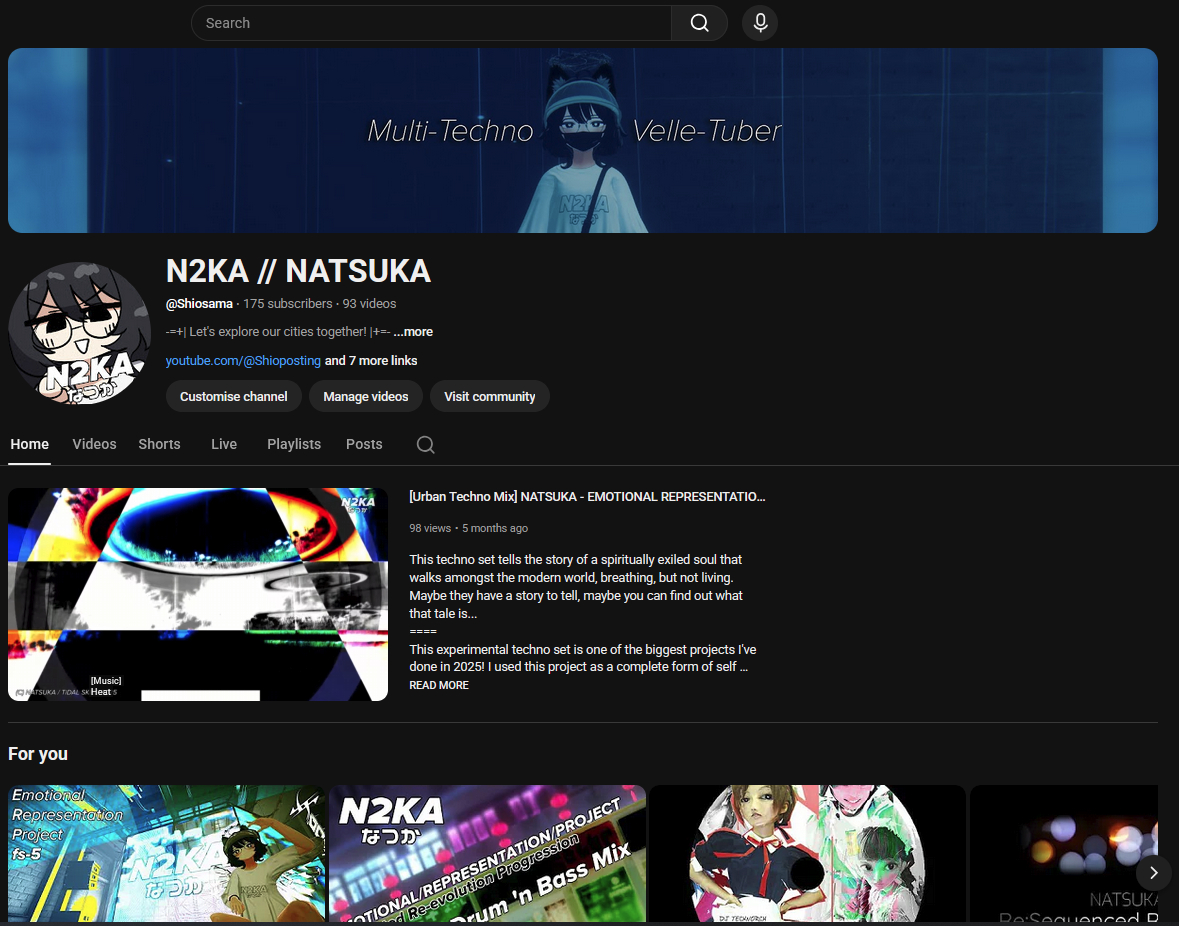Click the channel search magnifier icon
The height and width of the screenshot is (926, 1179).
point(425,445)
